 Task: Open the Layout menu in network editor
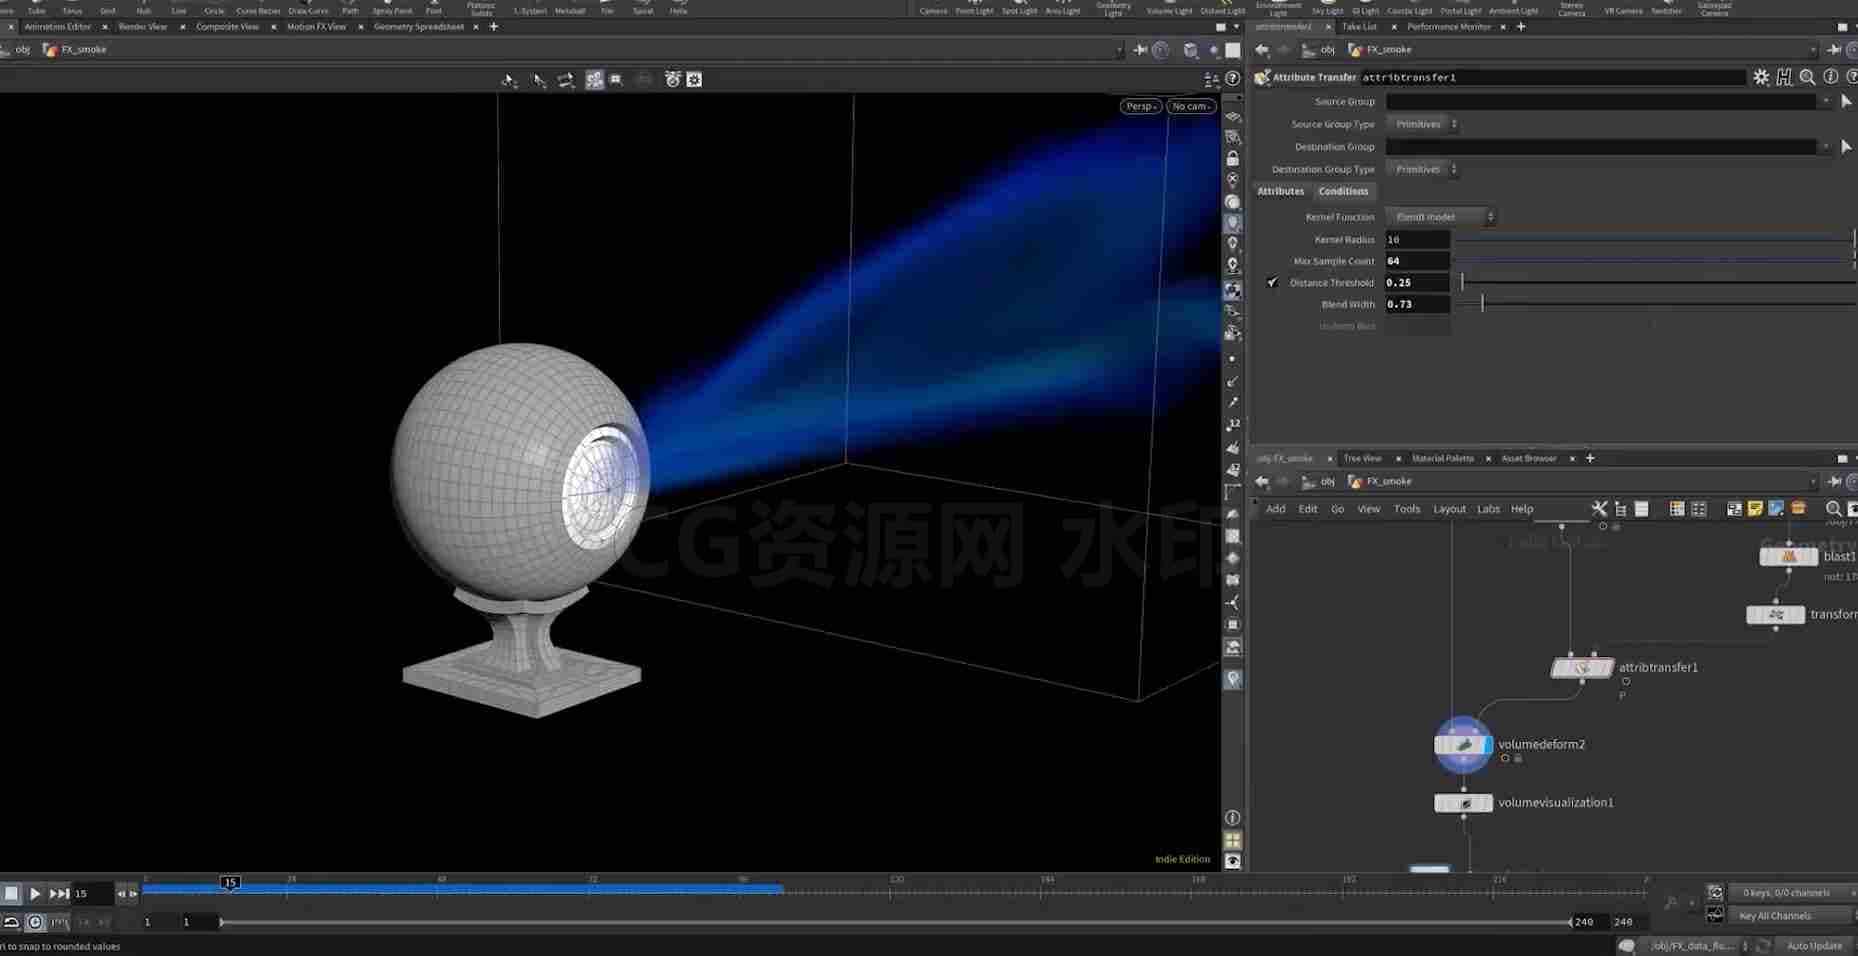pos(1449,509)
